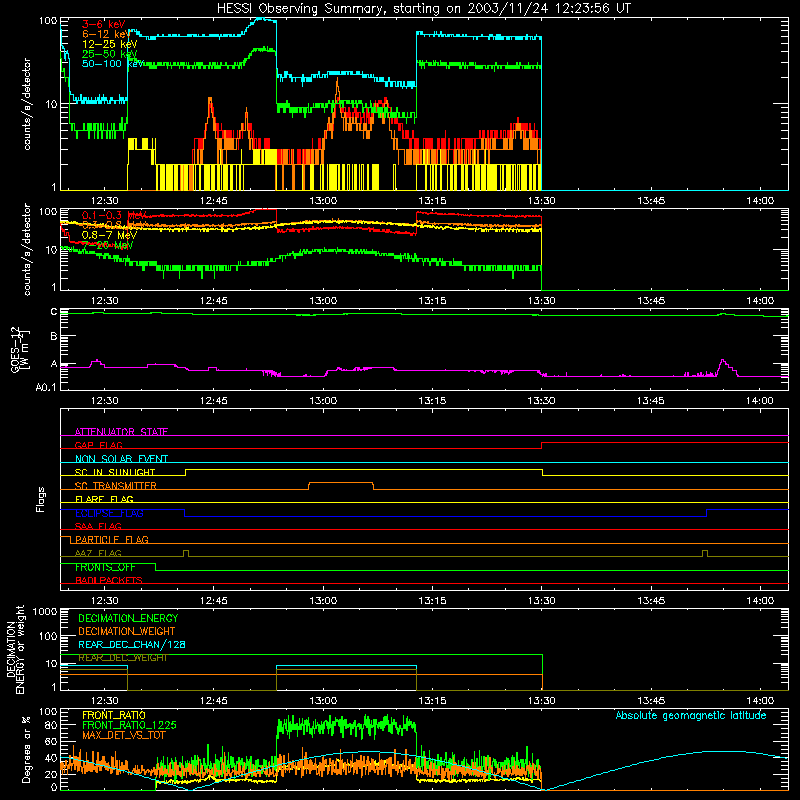Click the ATTENUATOR_STATE flag label
The width and height of the screenshot is (800, 800).
121,432
